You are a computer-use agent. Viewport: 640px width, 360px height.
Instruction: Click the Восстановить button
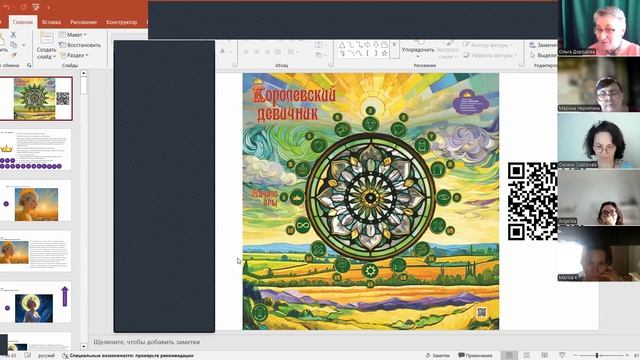pos(80,45)
